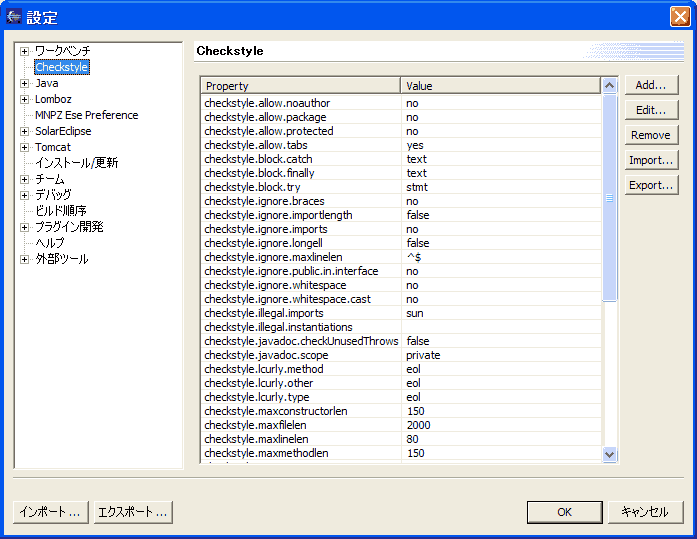Select the checkstyle.javadoc.checkUnusedThrows row

tap(401, 341)
